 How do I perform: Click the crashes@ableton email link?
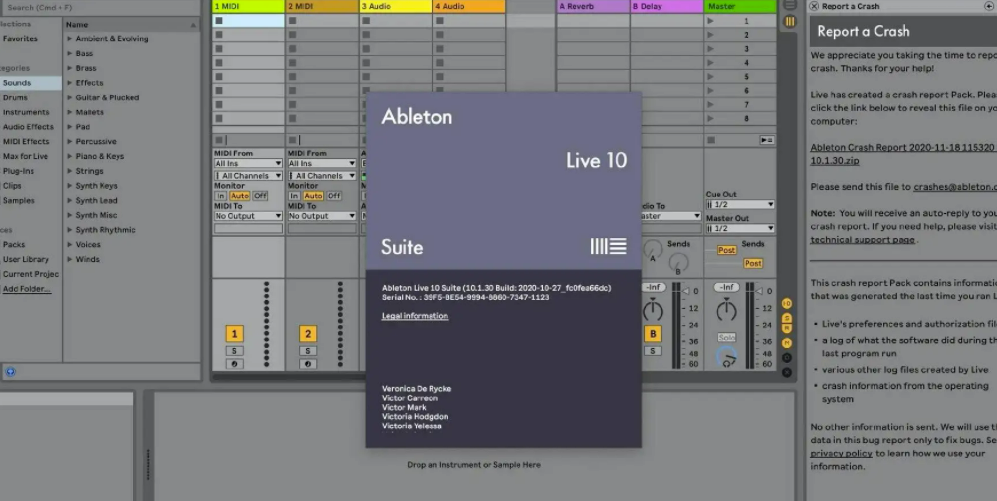[955, 187]
